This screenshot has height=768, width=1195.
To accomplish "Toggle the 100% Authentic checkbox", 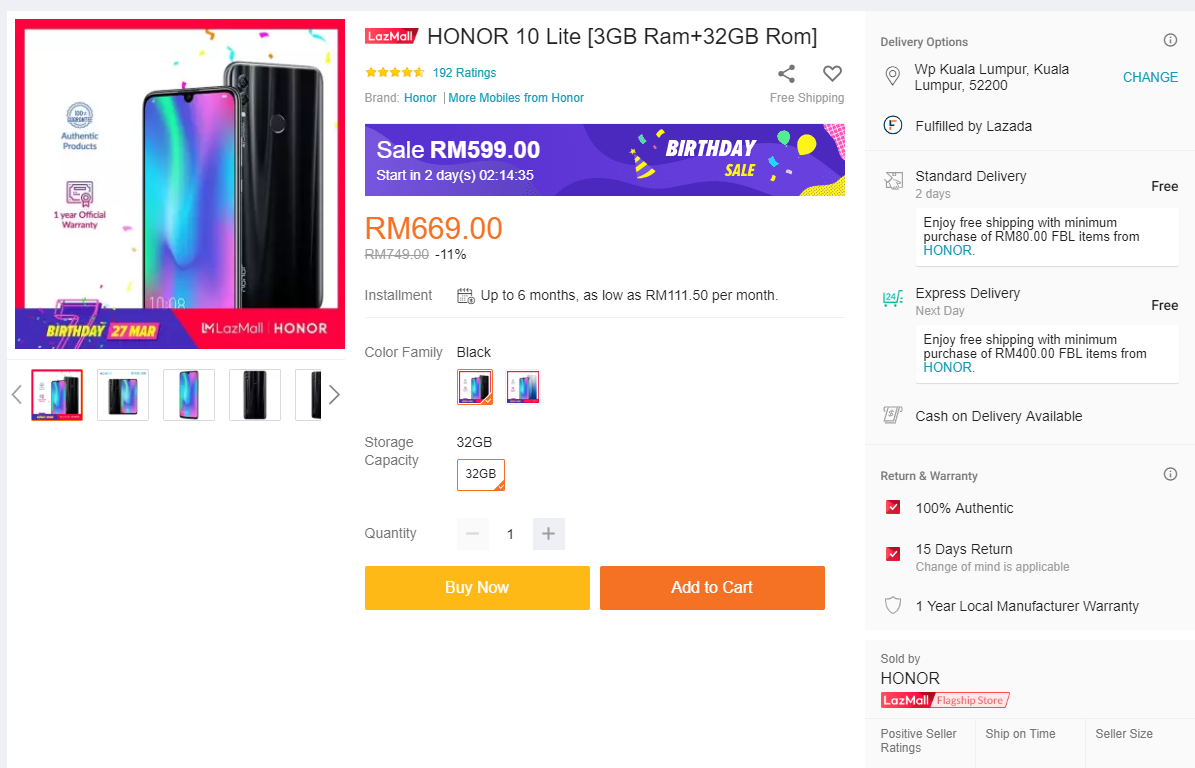I will click(893, 508).
